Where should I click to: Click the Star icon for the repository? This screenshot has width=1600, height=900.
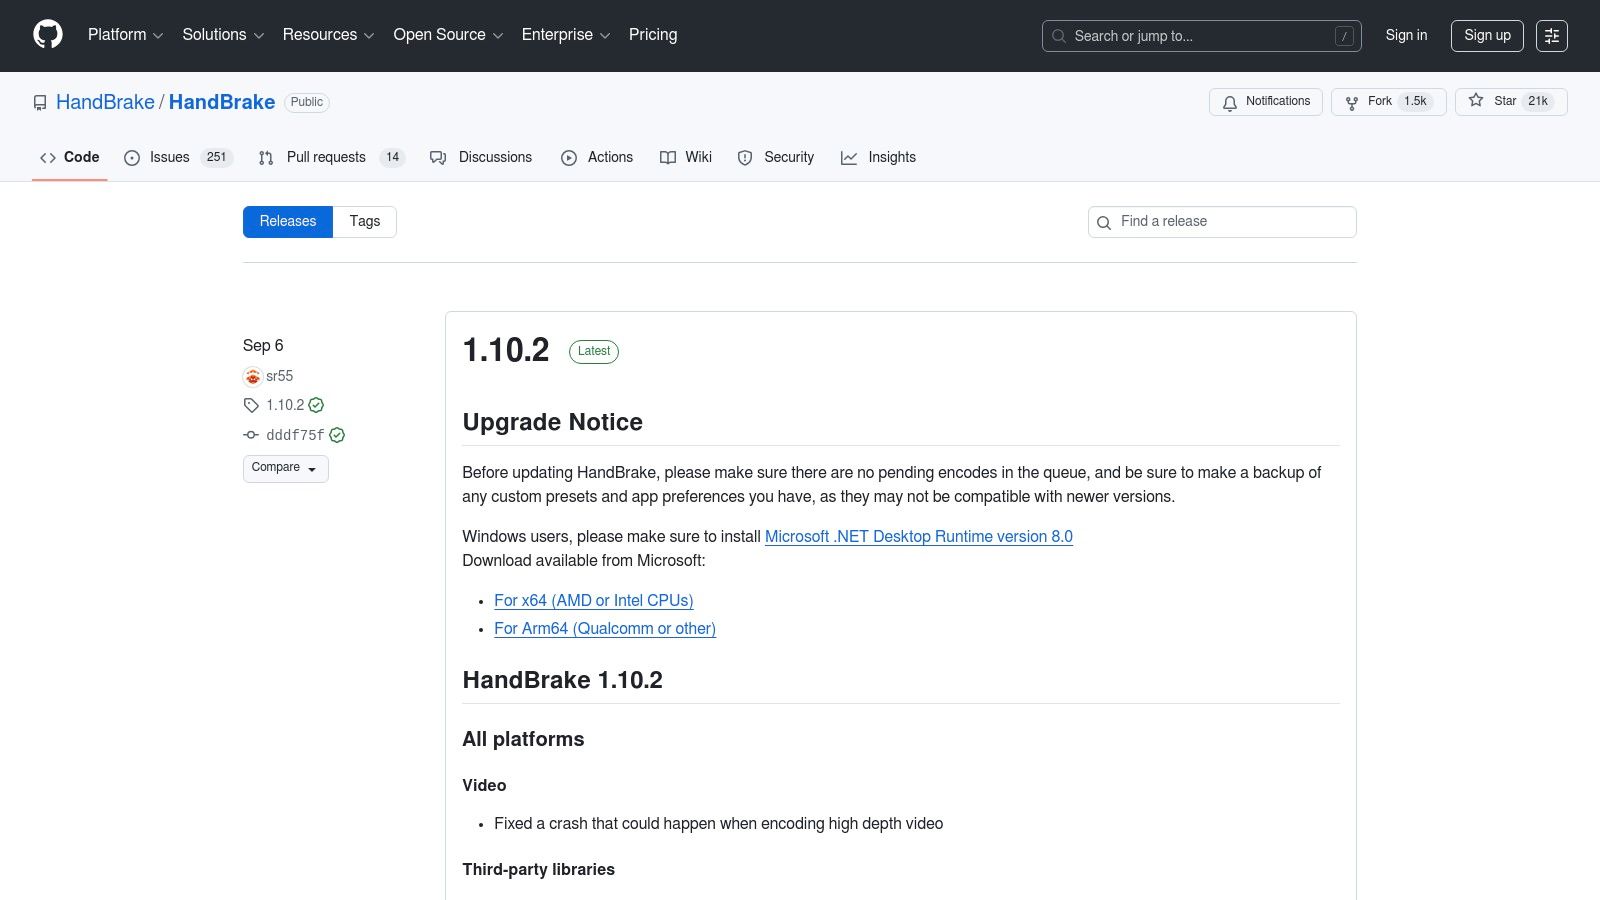(1476, 101)
